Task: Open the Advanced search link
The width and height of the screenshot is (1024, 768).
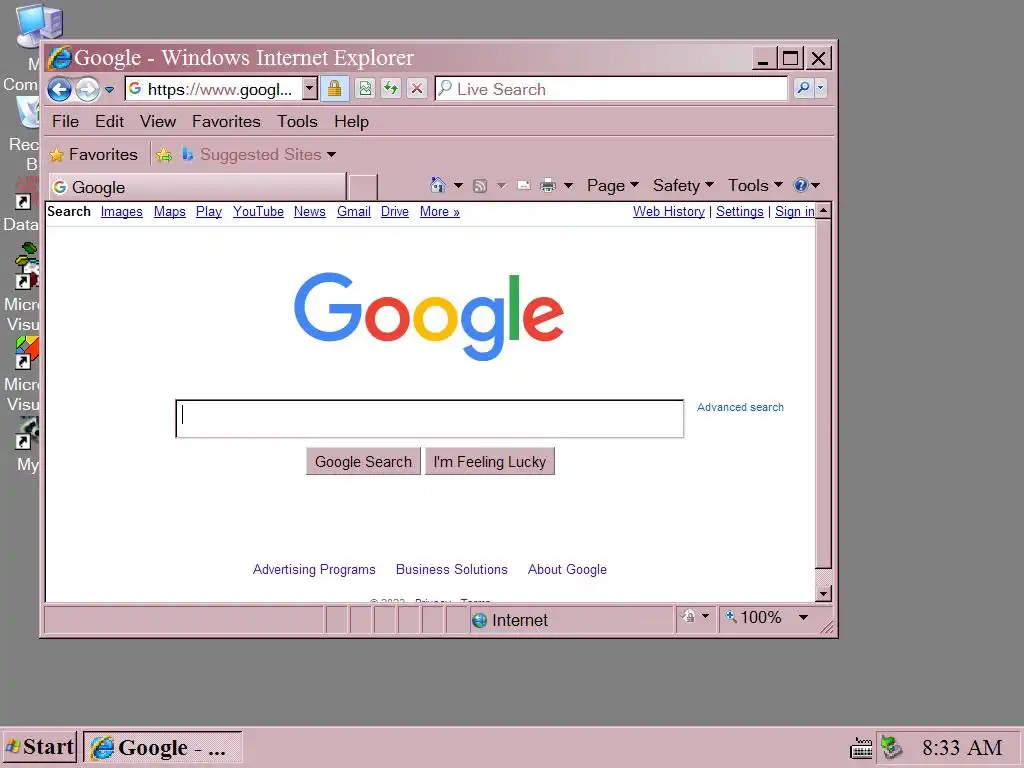Action: click(x=740, y=408)
